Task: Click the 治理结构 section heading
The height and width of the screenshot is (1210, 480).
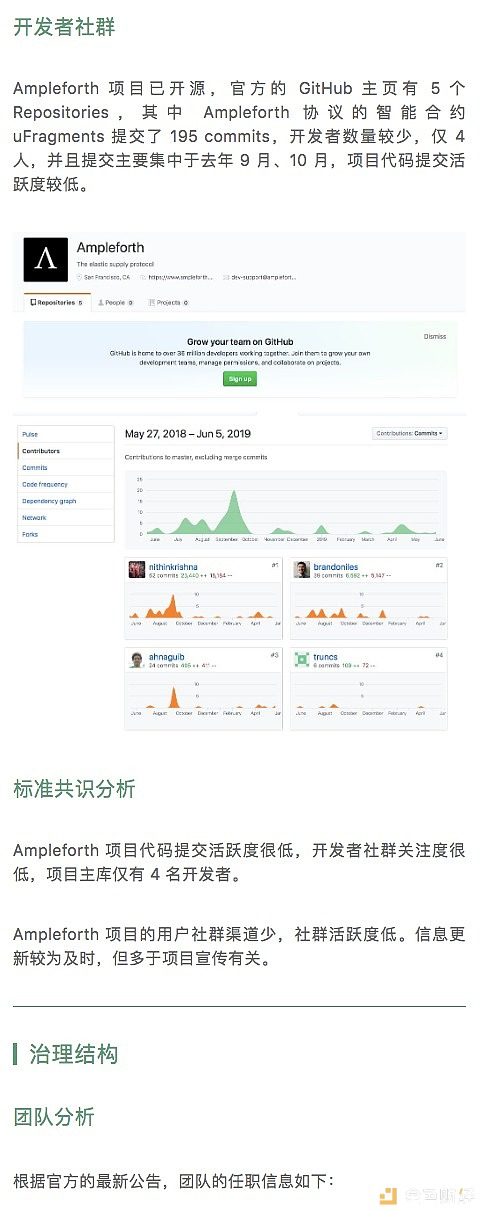Action: point(74,1054)
